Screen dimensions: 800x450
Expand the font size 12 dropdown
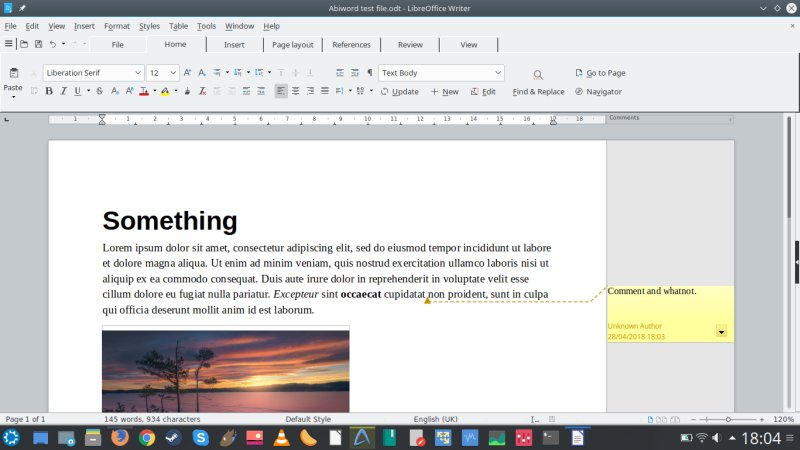[x=174, y=73]
